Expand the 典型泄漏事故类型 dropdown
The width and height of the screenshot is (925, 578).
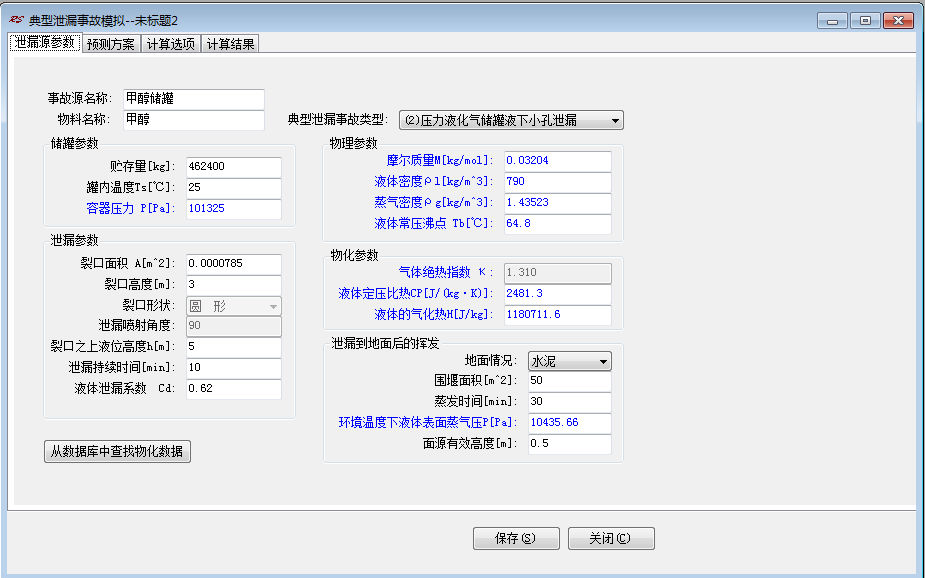(511, 120)
